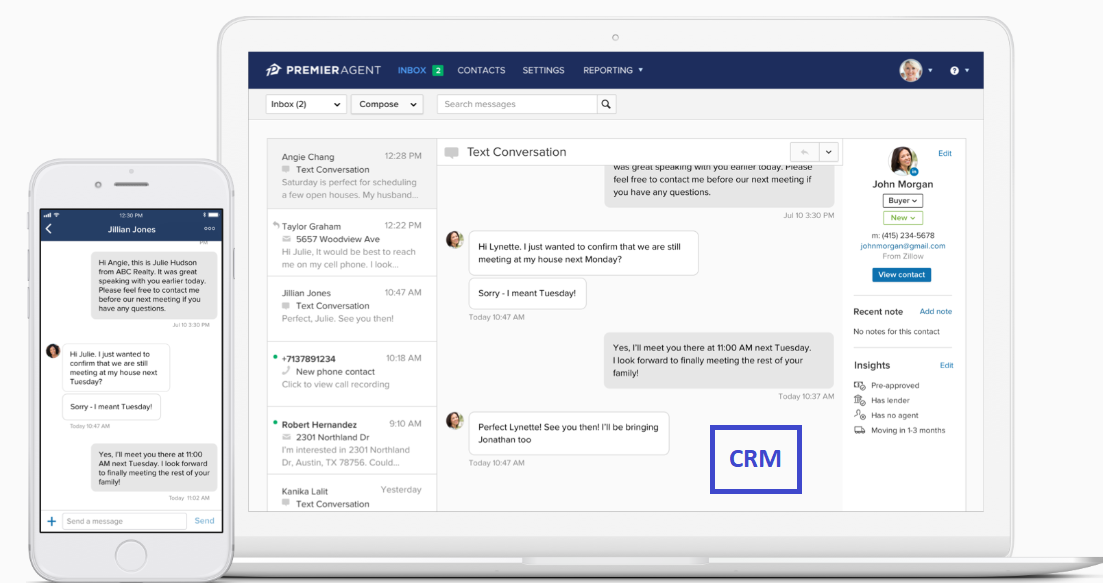The image size is (1103, 583).
Task: Open the help question mark icon
Action: [954, 70]
